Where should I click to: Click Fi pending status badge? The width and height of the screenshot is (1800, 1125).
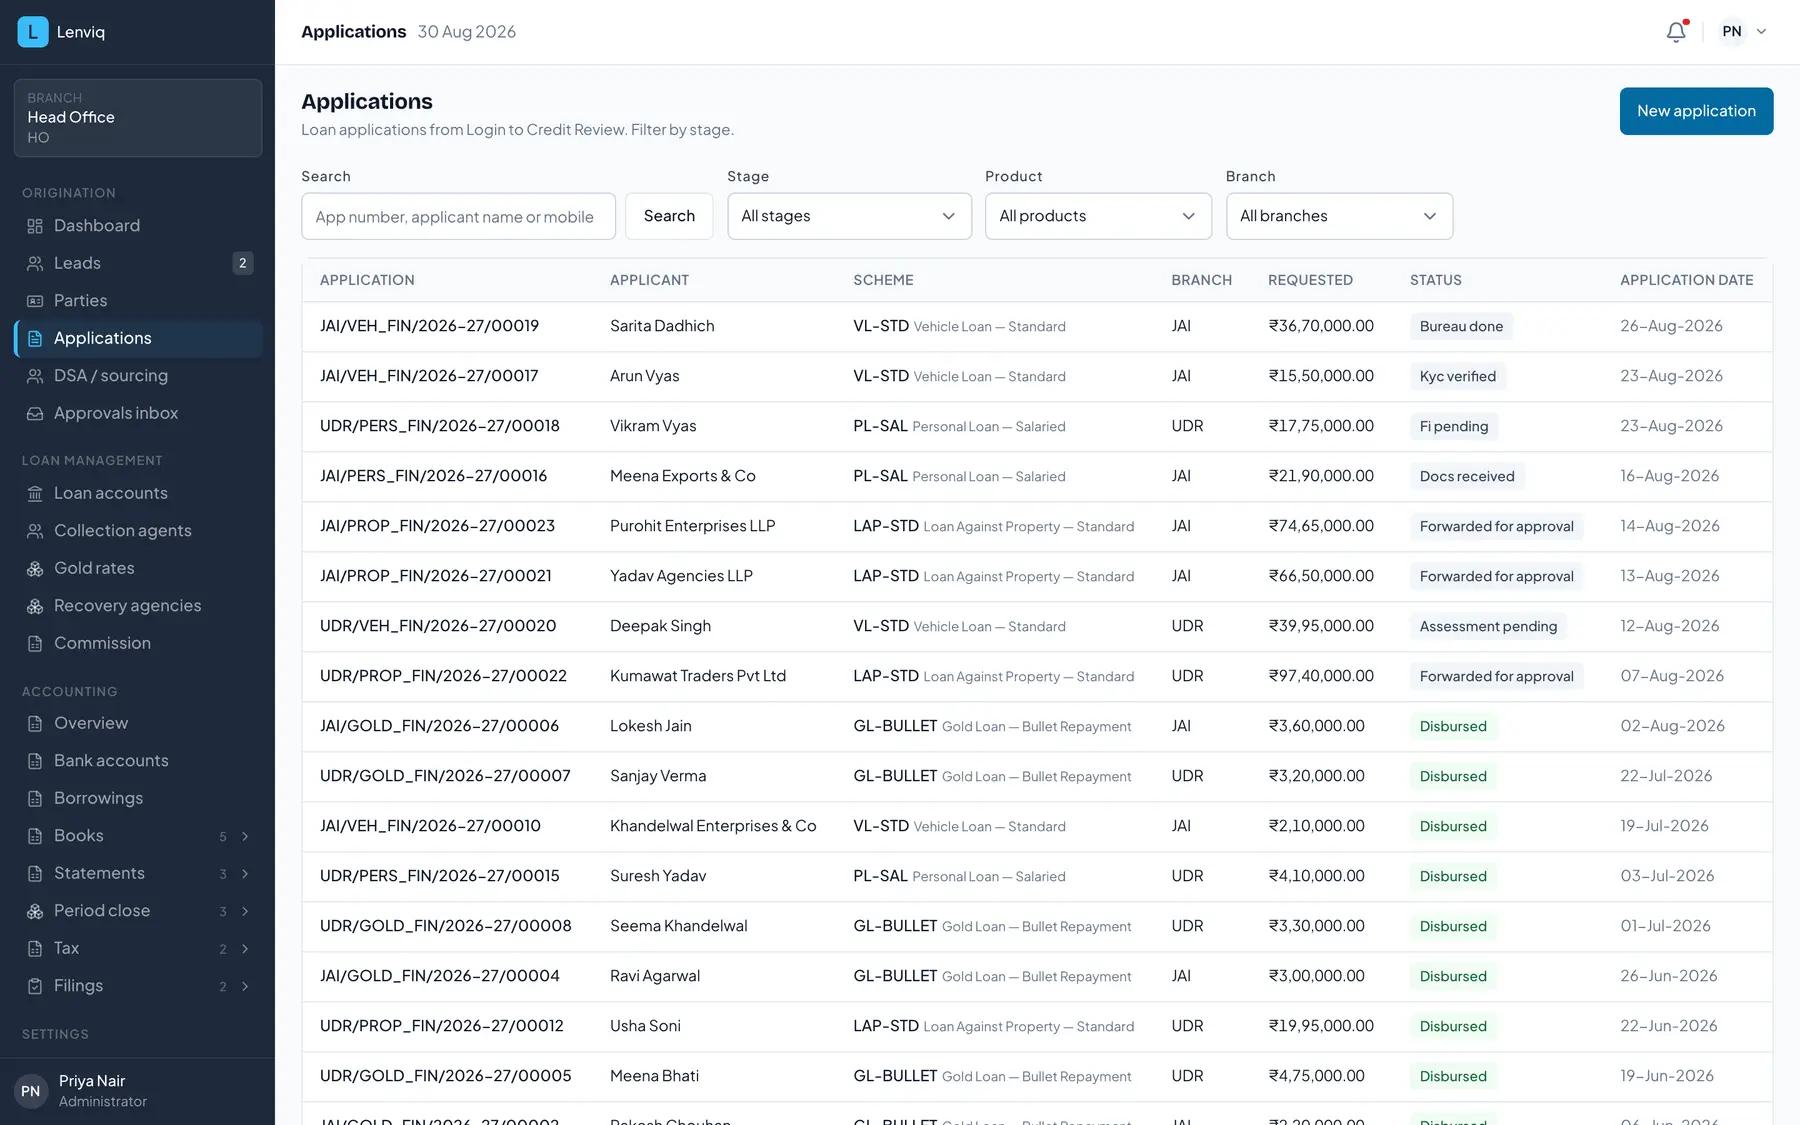(1454, 426)
